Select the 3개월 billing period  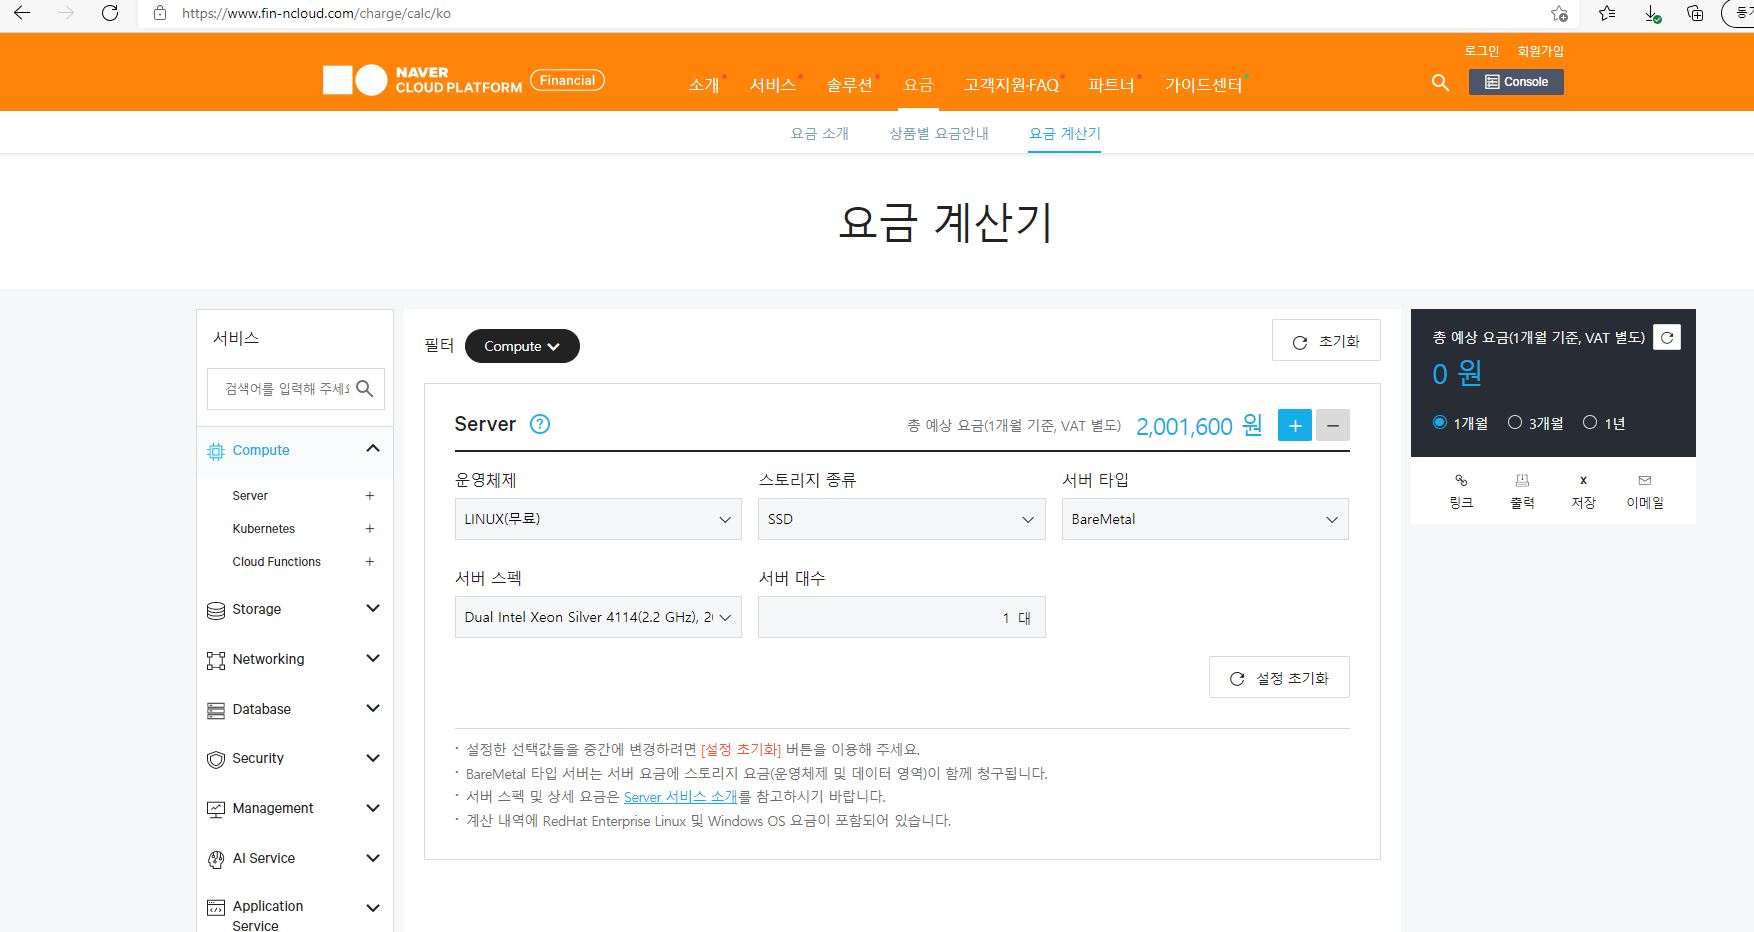pyautogui.click(x=1515, y=423)
